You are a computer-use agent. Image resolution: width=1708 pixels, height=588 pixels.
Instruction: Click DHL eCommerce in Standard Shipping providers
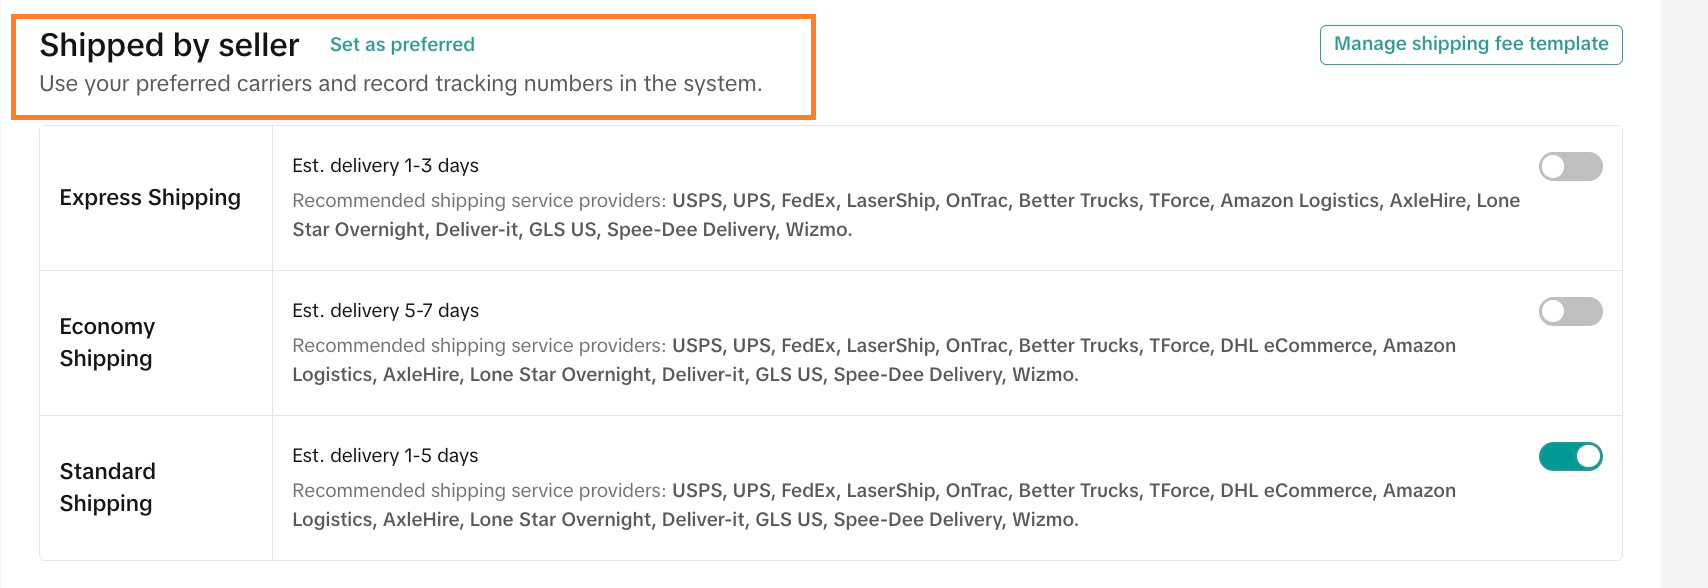[1296, 491]
